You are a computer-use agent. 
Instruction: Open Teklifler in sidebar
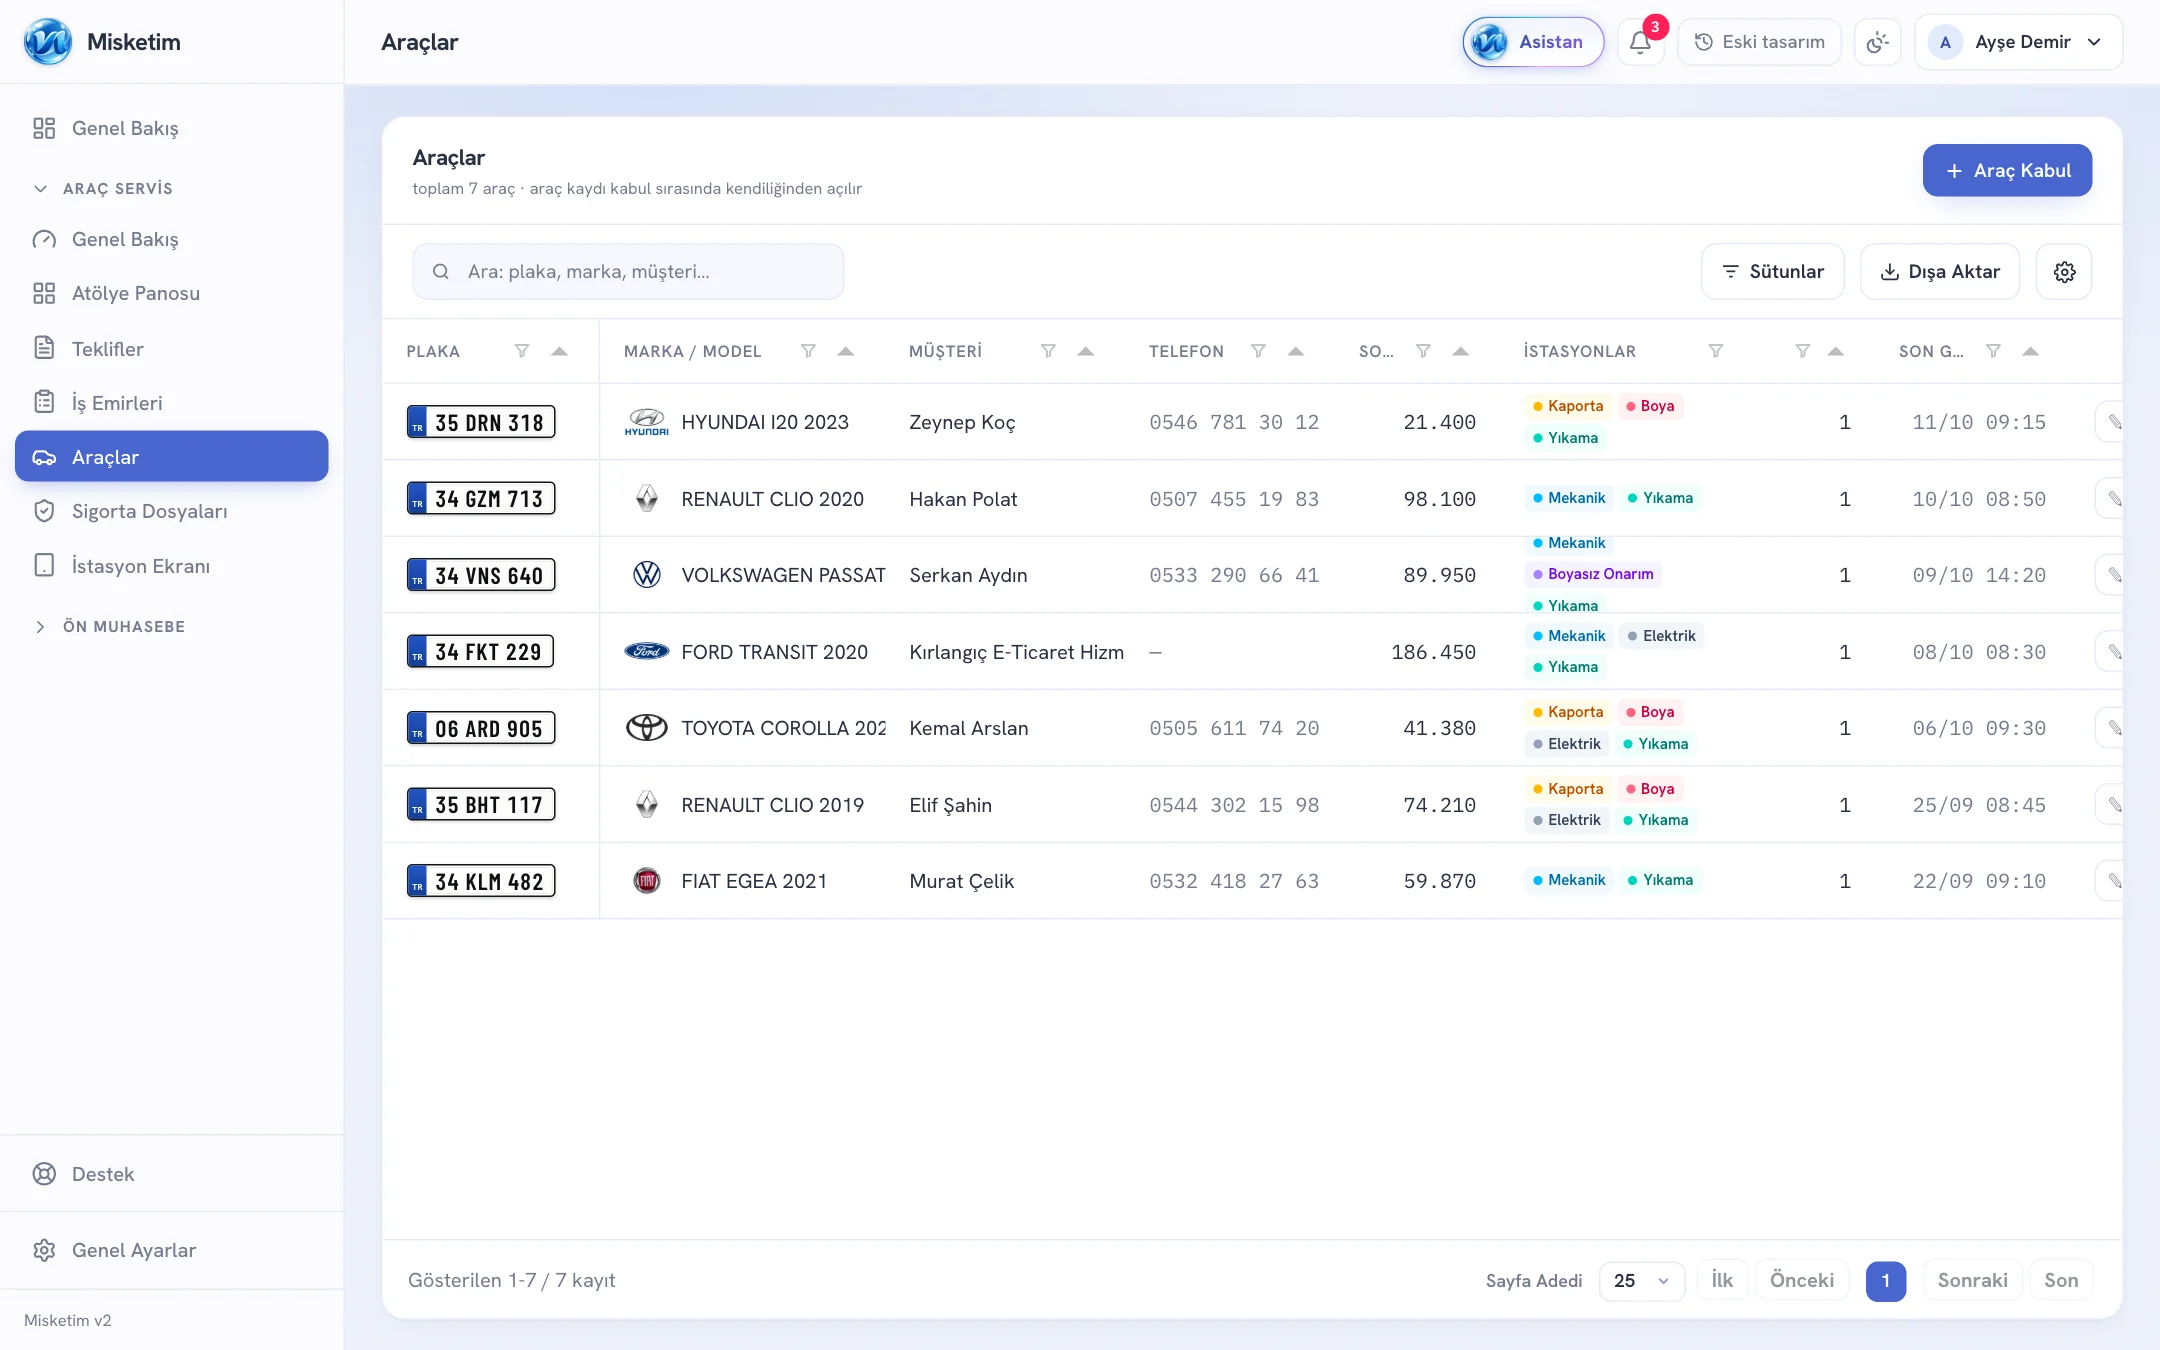point(172,348)
